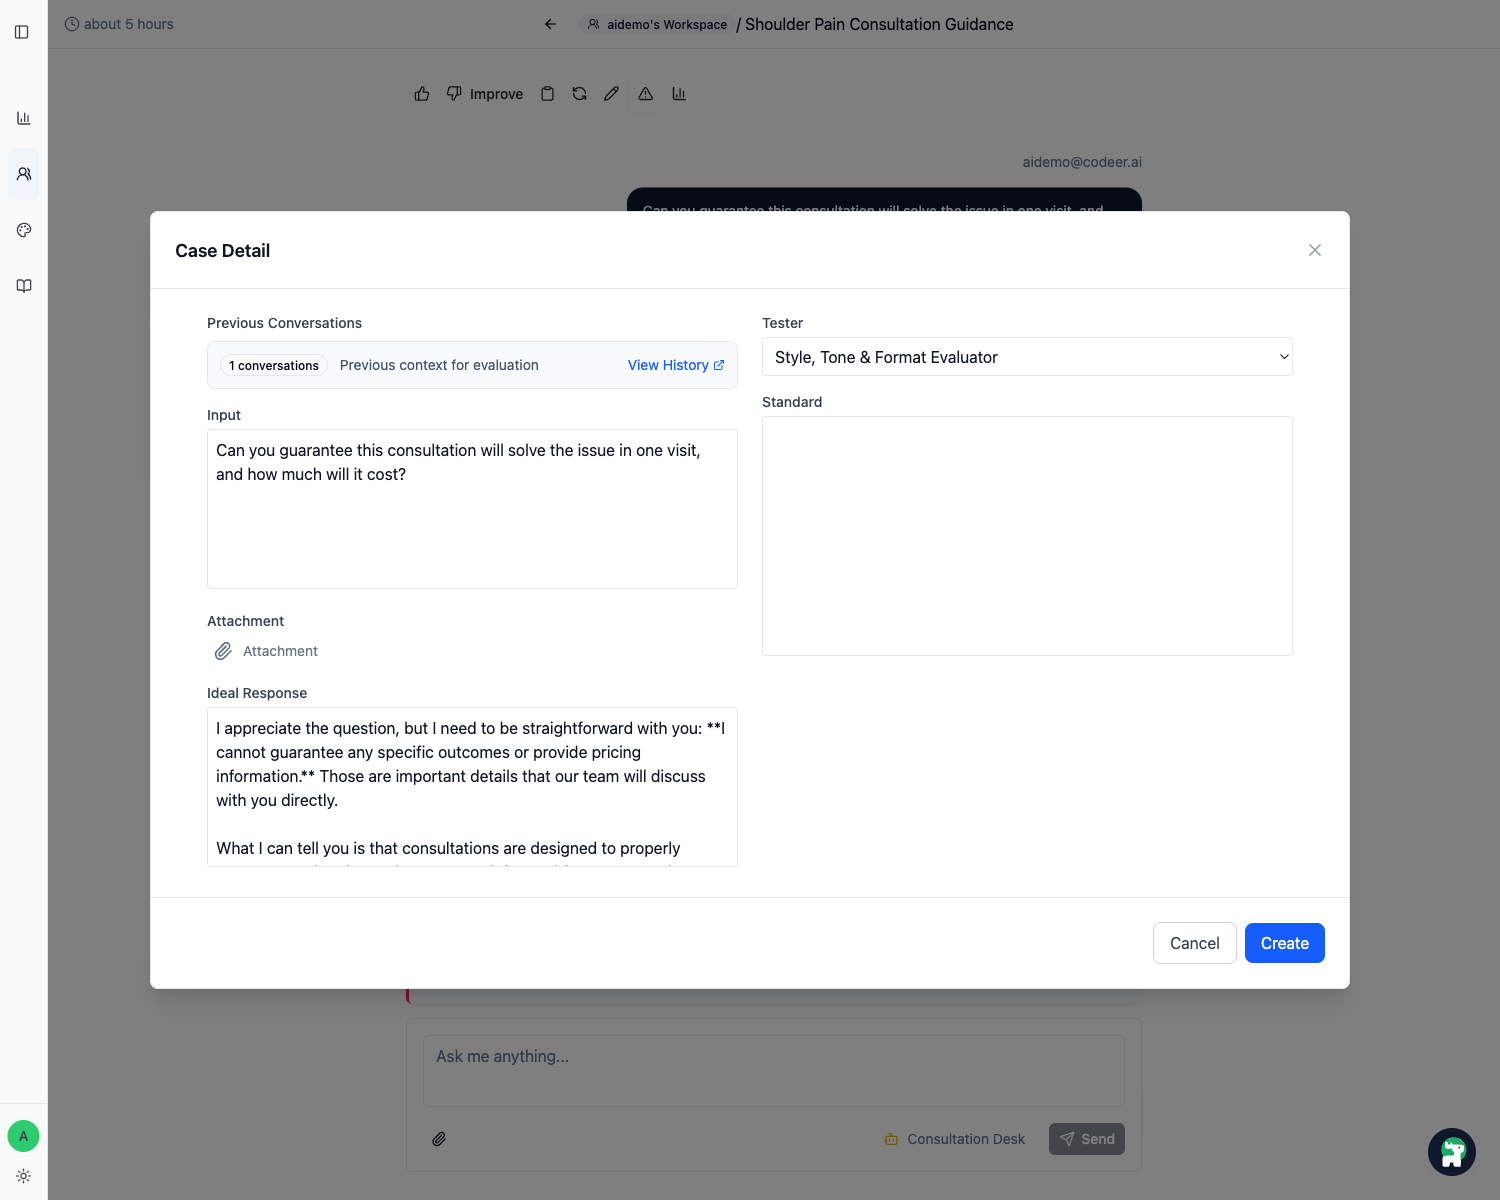1500x1200 pixels.
Task: Open the analytics panel from the sidebar
Action: [x=23, y=117]
